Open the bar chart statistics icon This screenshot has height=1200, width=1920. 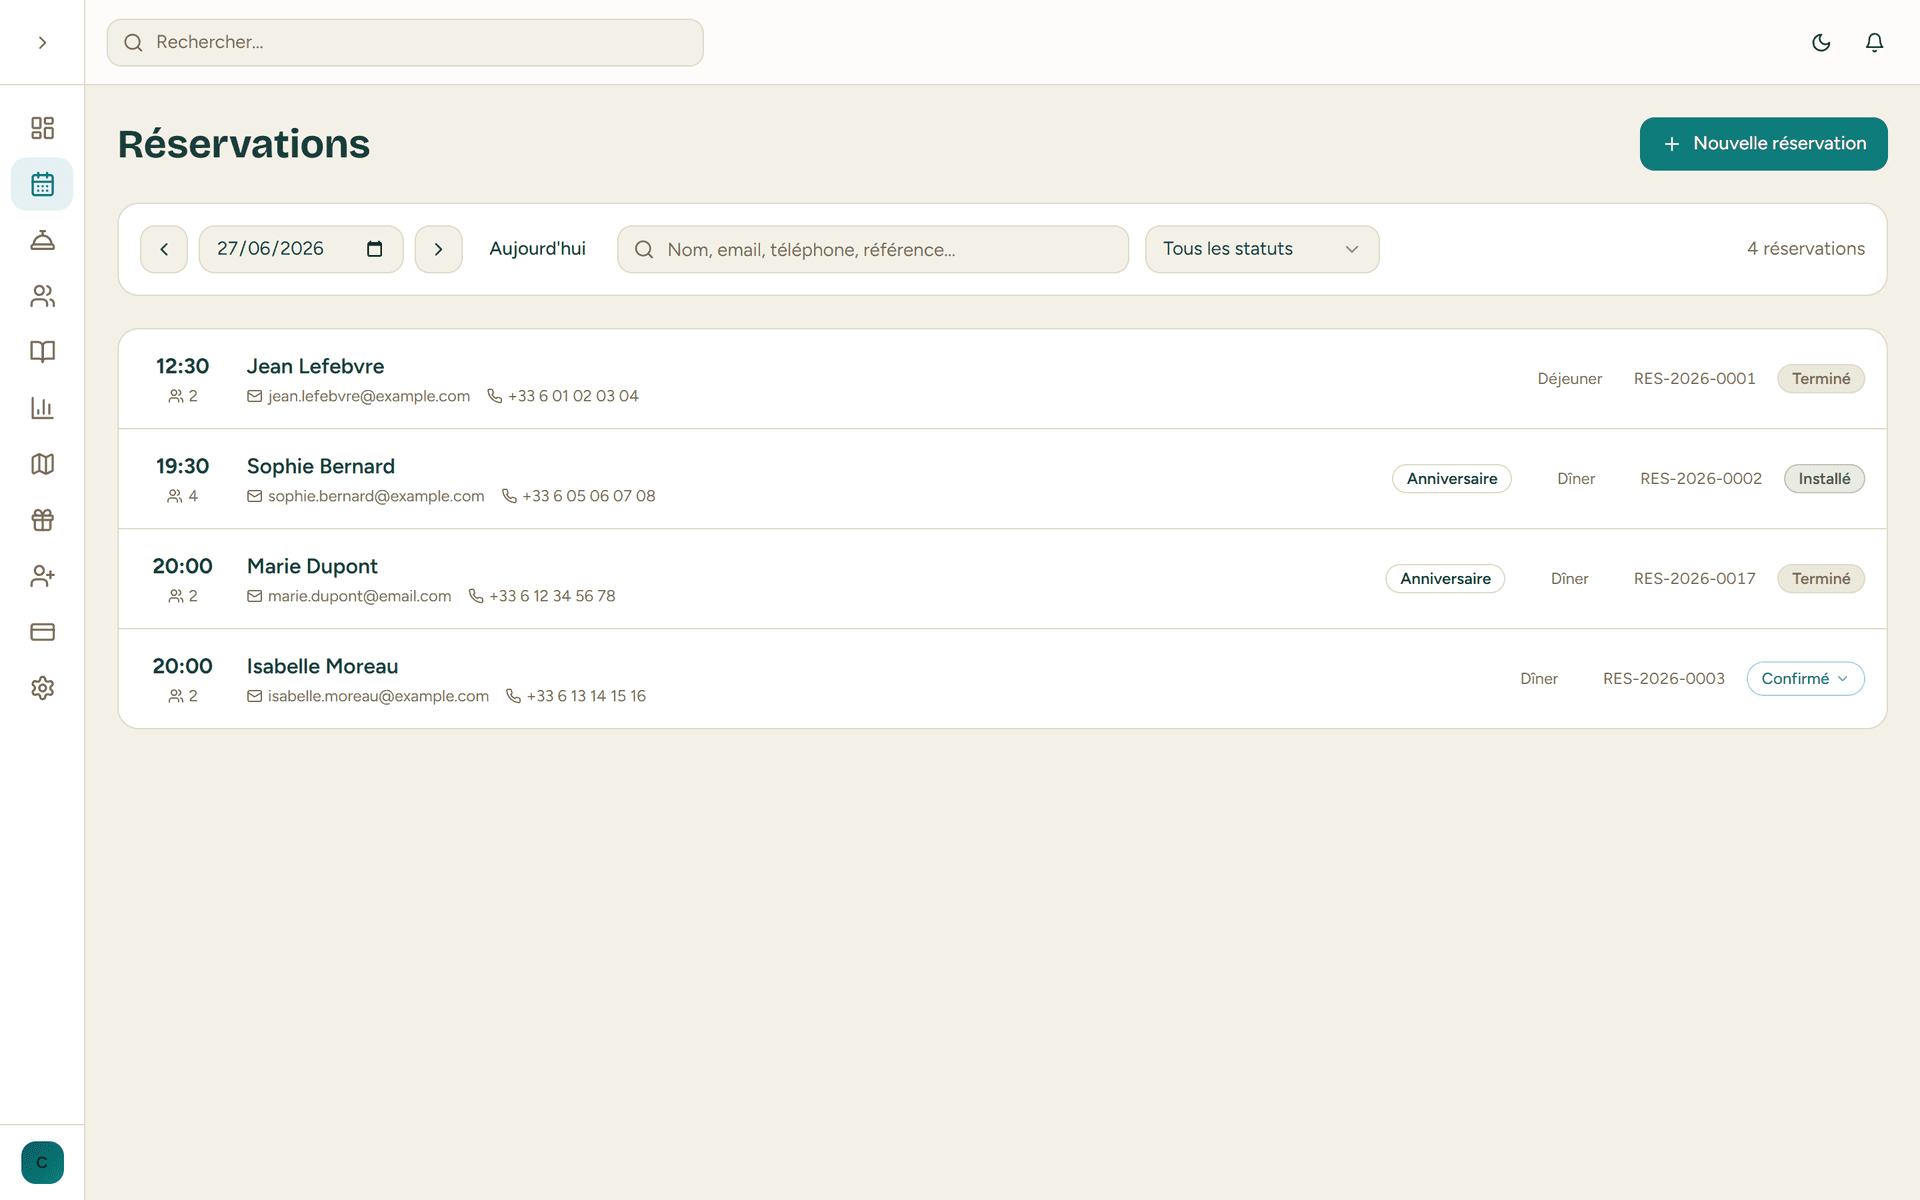tap(42, 408)
